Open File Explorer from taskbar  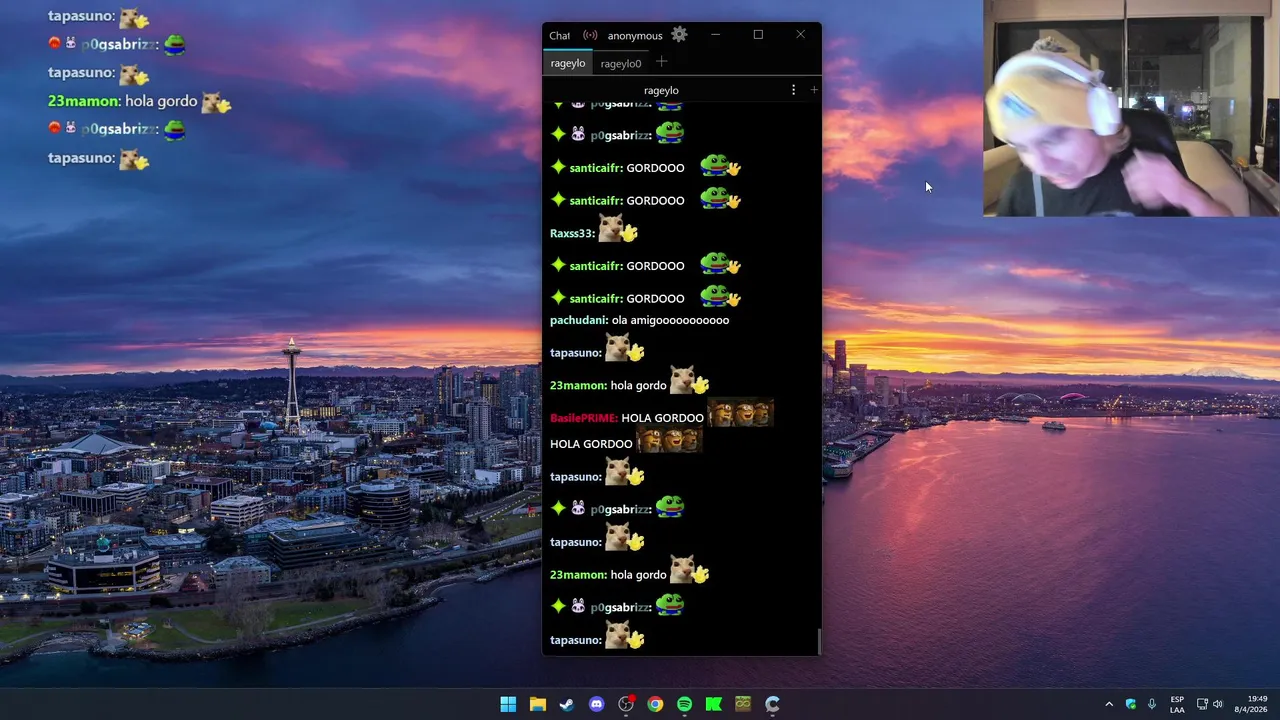pos(537,704)
